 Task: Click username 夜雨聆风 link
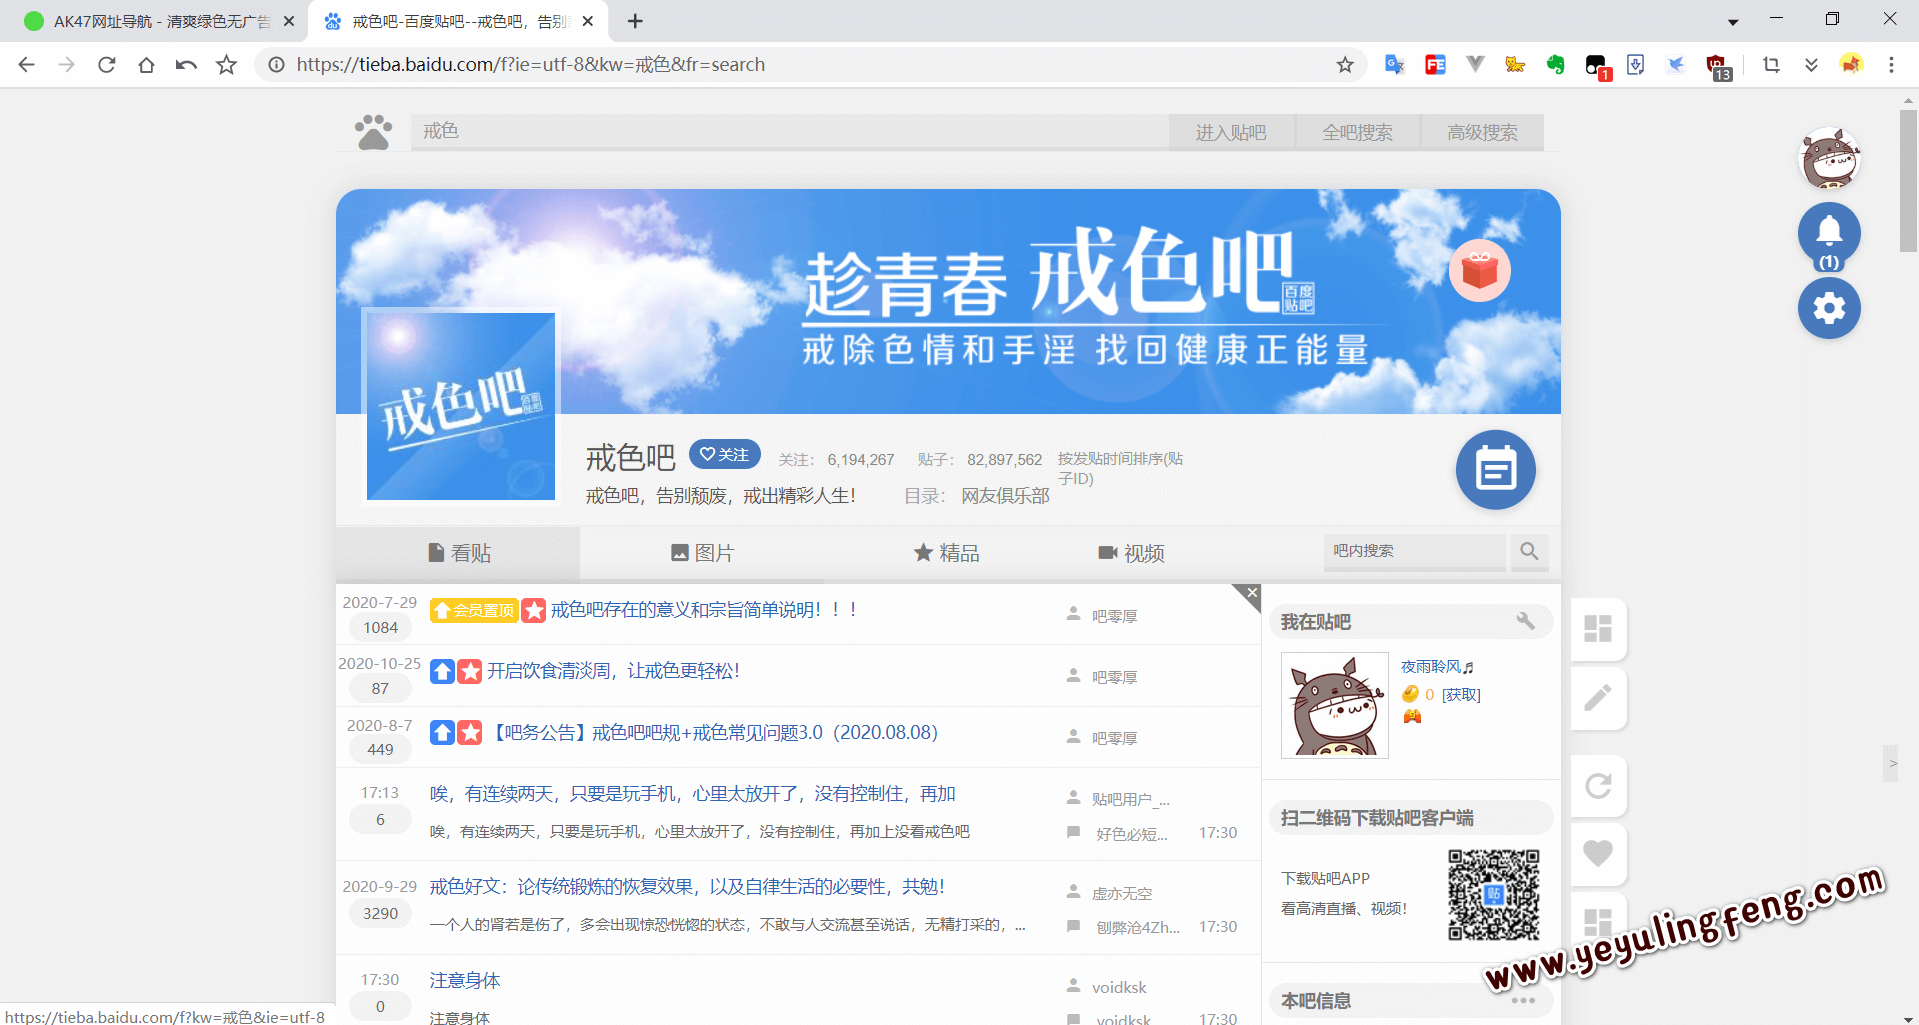click(1436, 667)
